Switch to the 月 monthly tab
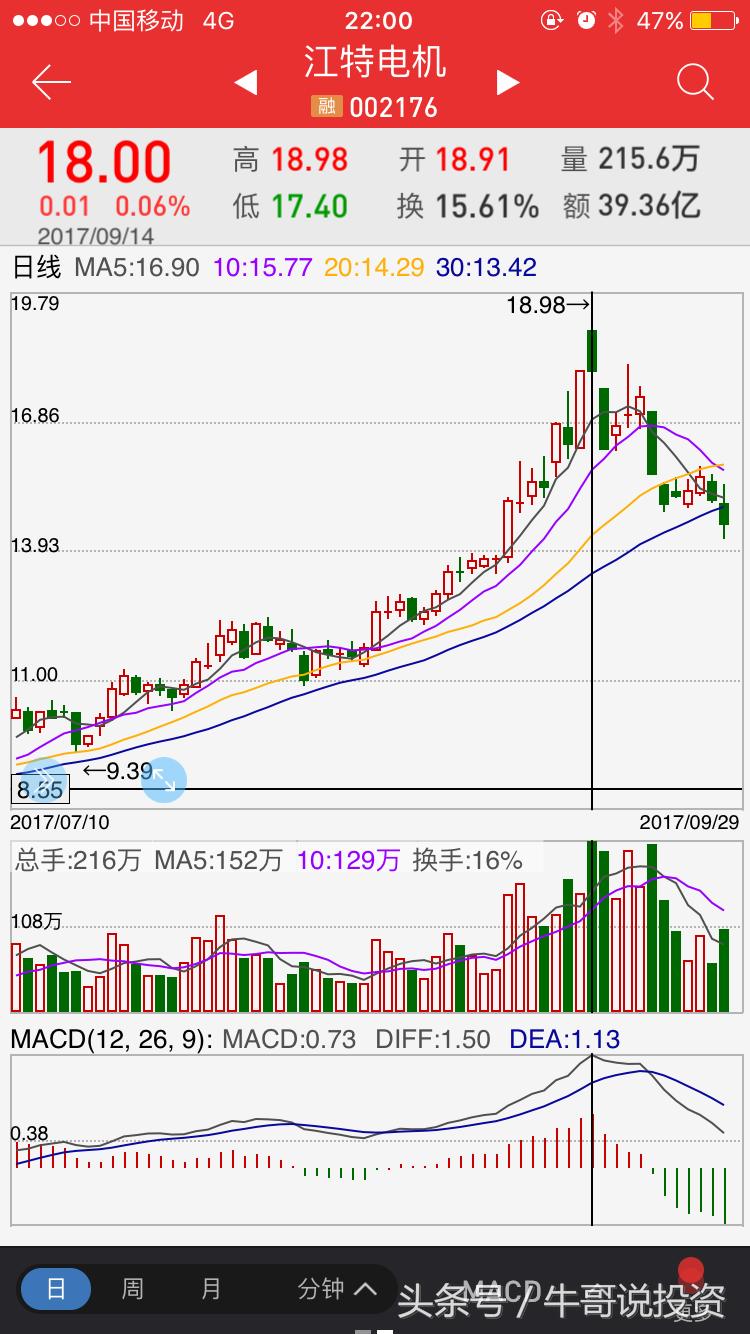750x1334 pixels. (x=211, y=1289)
